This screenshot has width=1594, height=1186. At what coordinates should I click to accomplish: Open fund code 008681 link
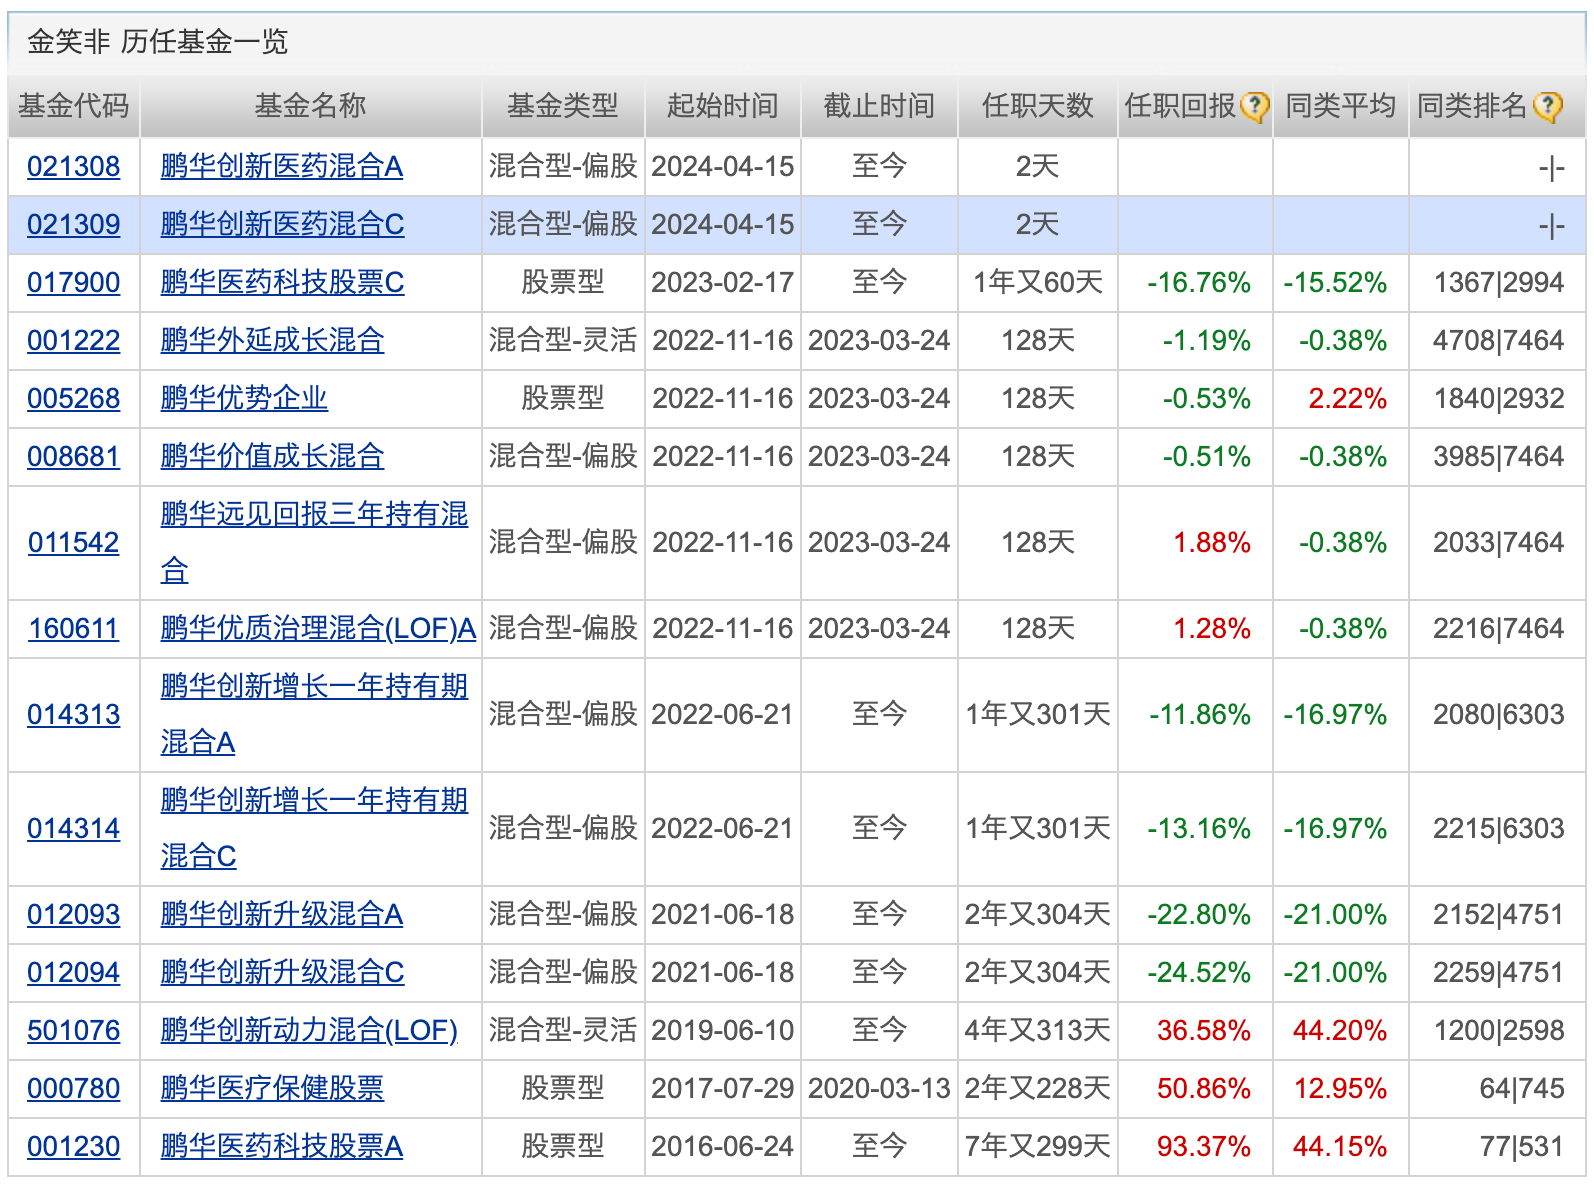(74, 456)
